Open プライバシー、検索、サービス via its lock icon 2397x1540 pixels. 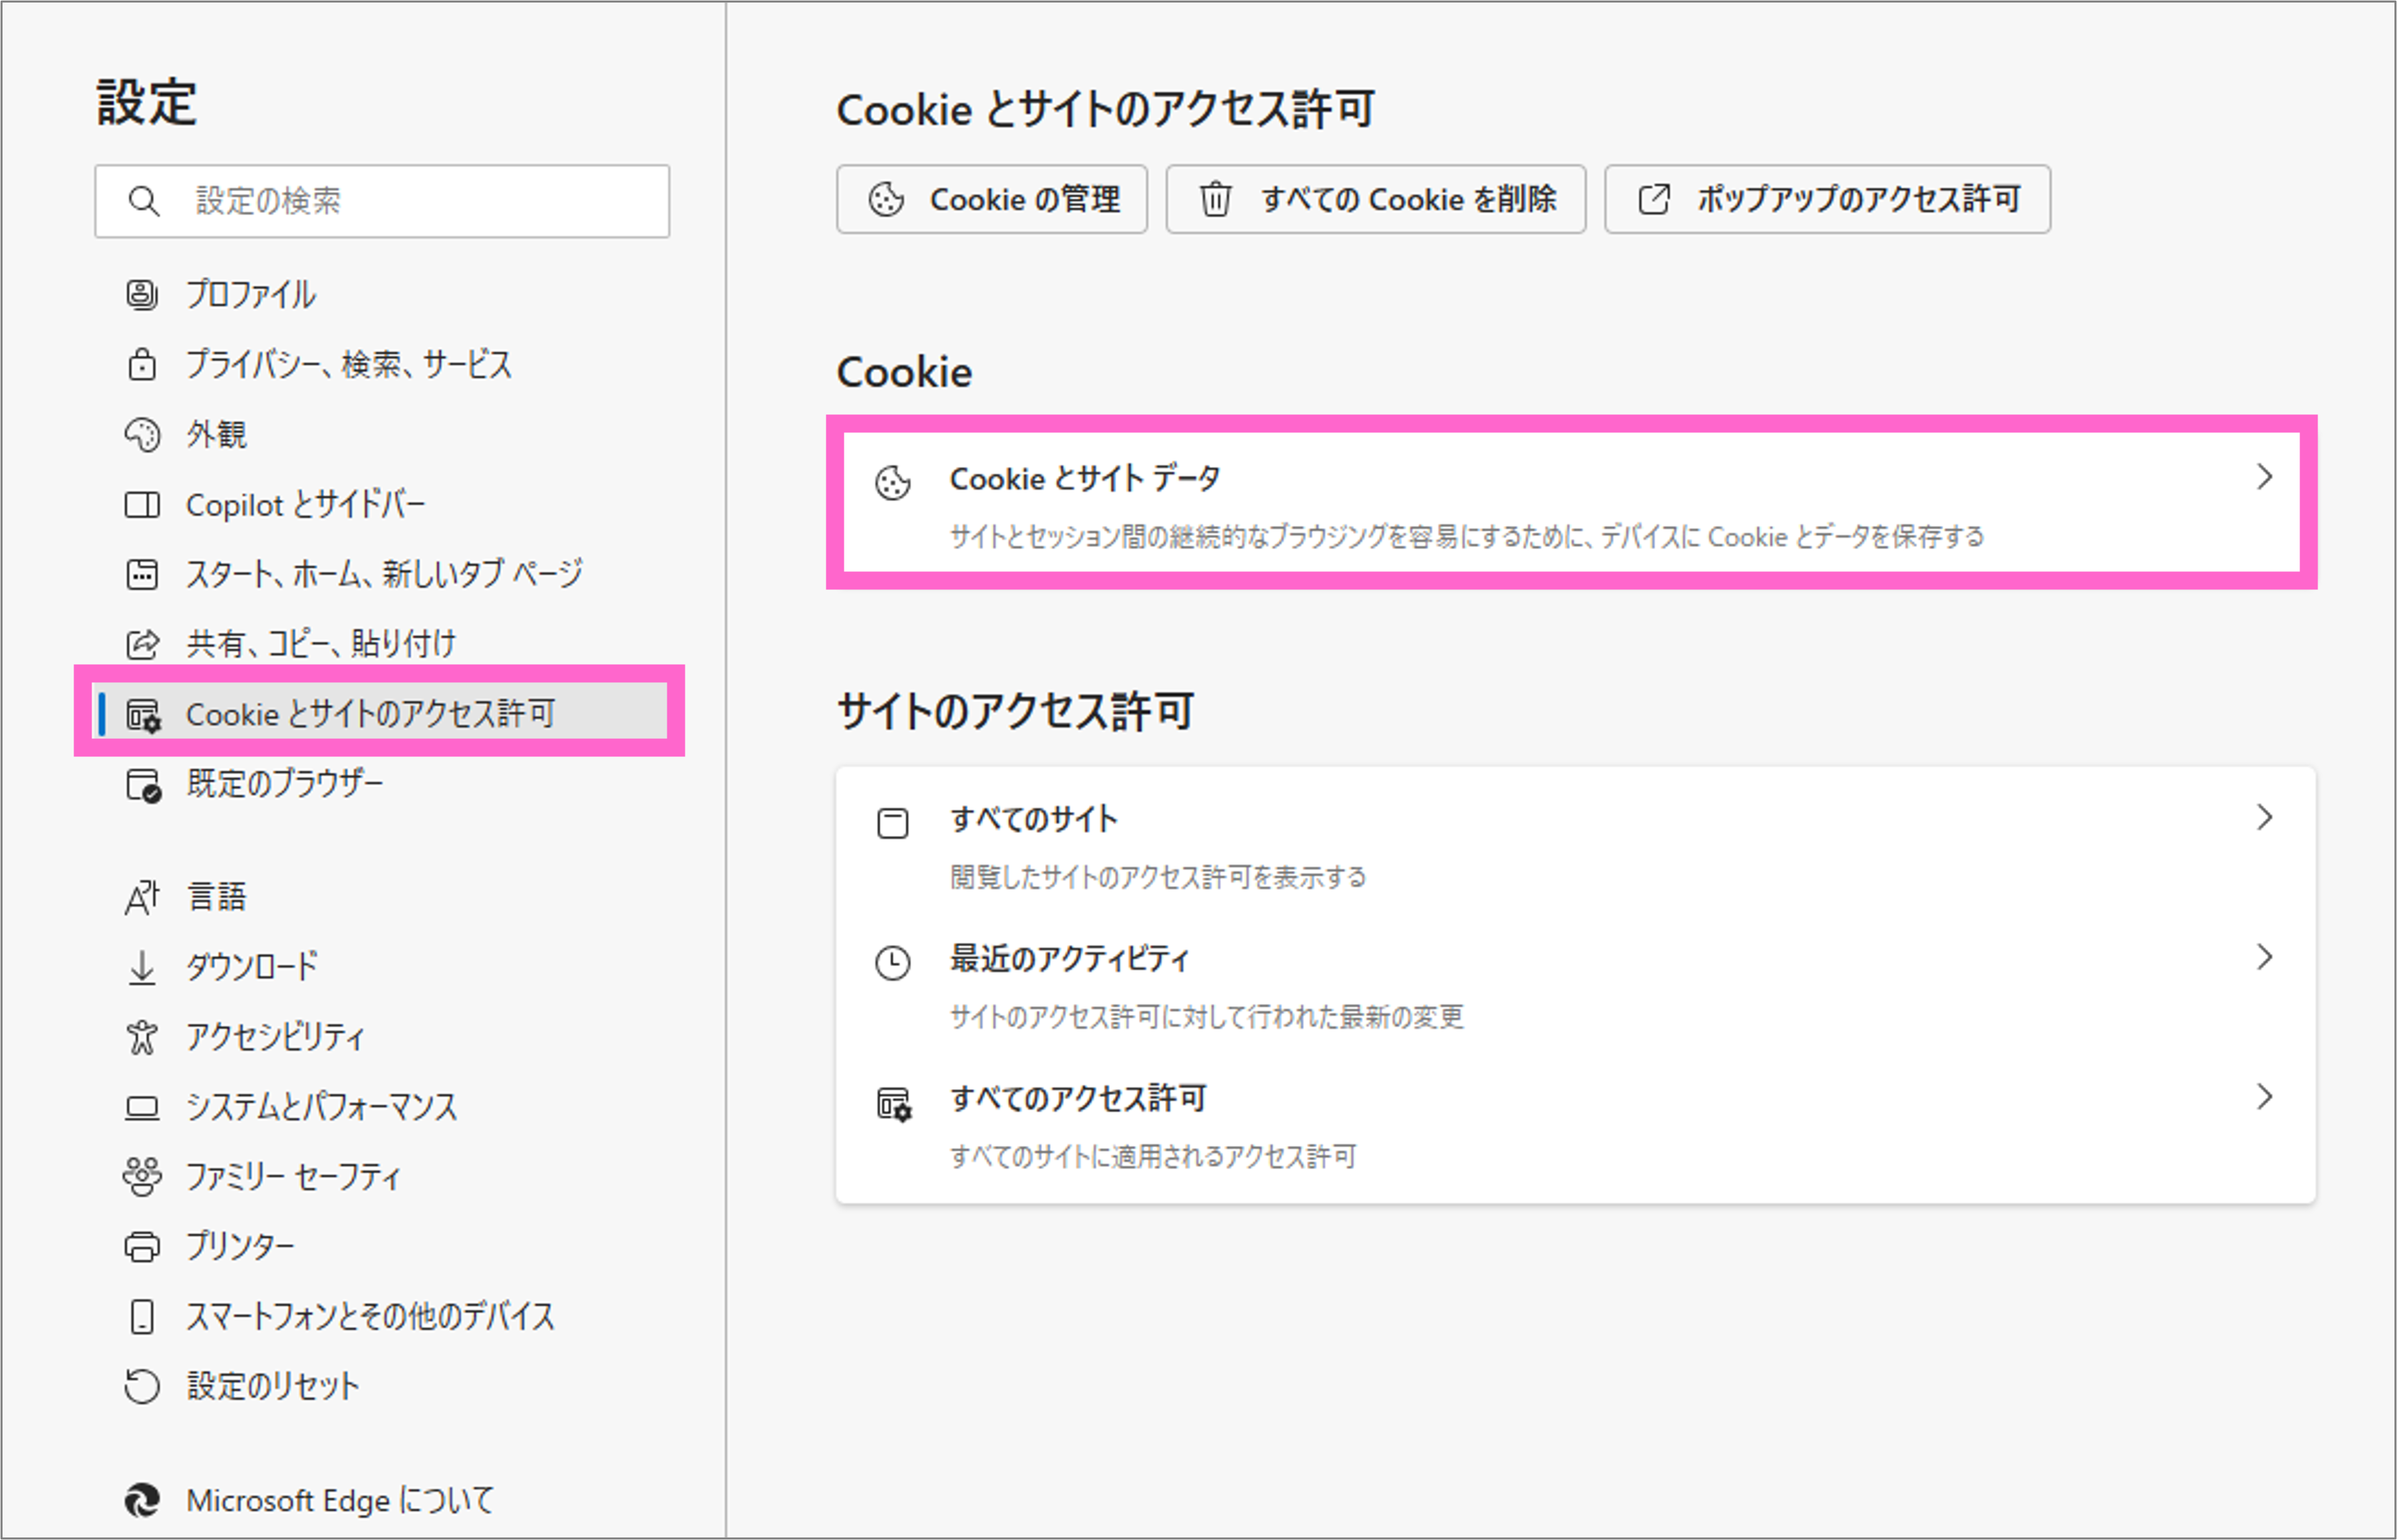coord(144,365)
